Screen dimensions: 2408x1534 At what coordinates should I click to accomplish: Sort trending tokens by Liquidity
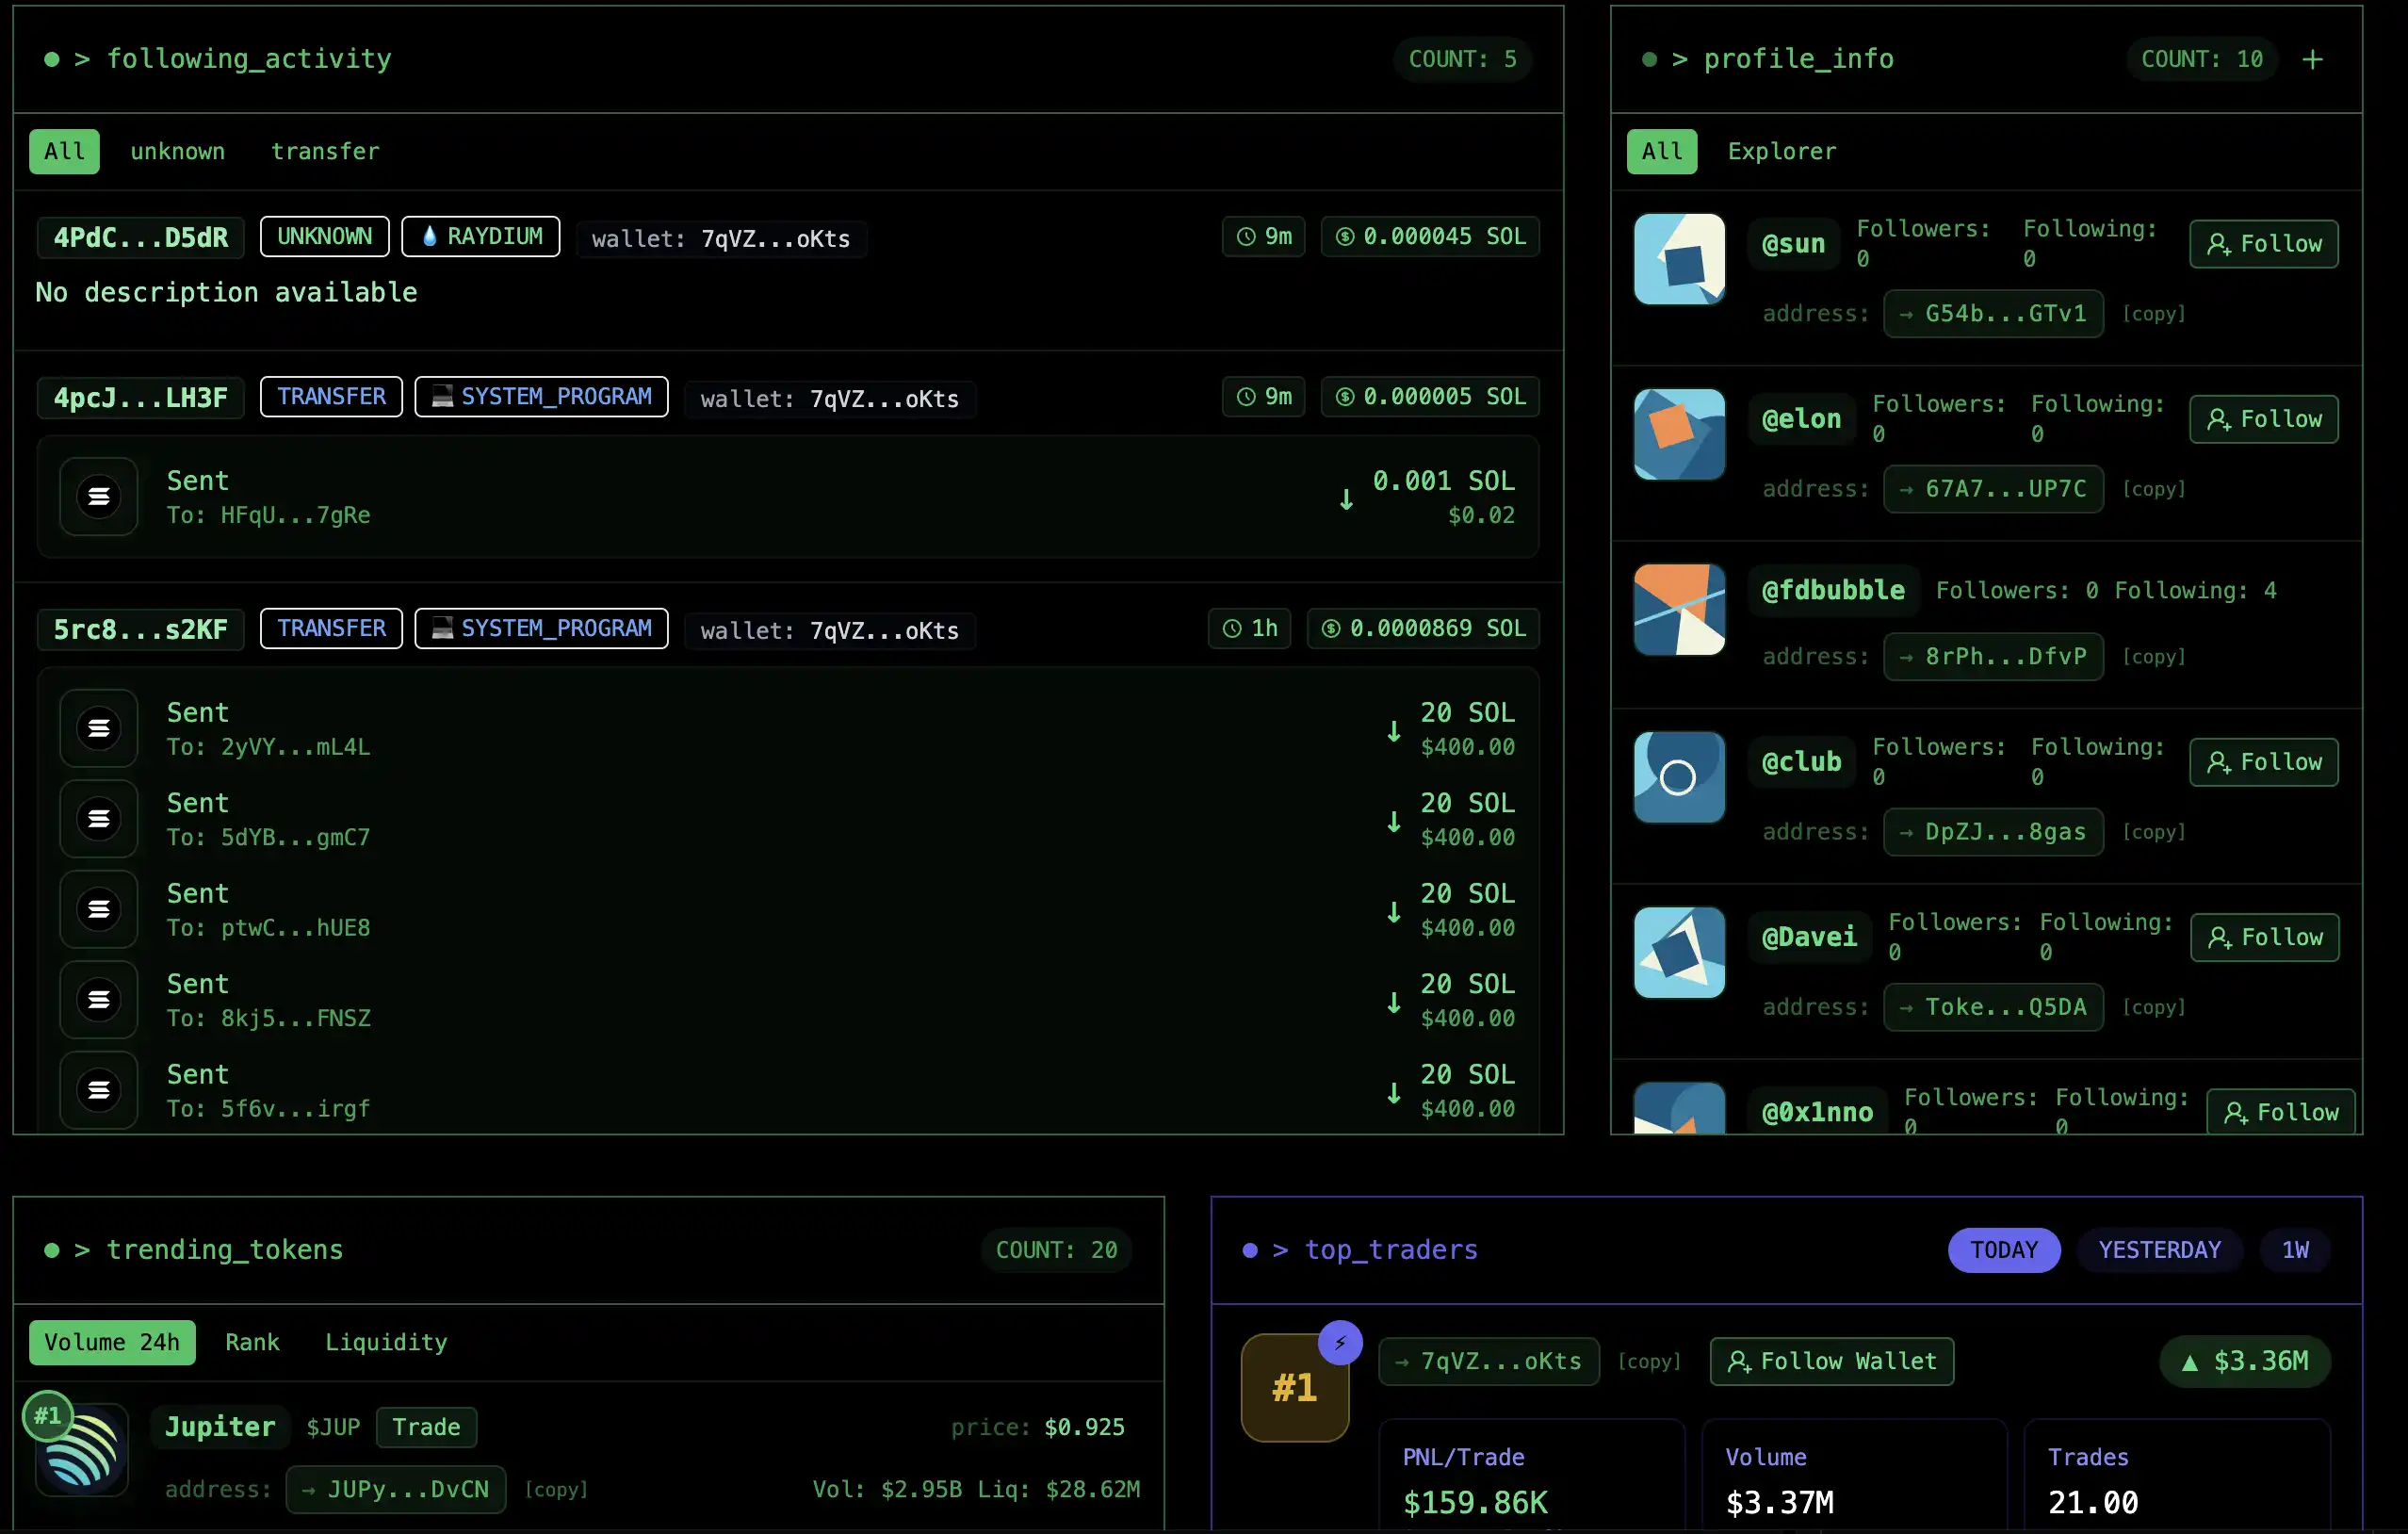(x=386, y=1342)
